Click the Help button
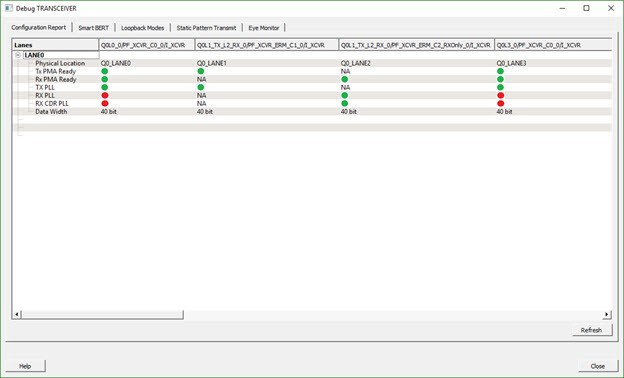Screen dimensions: 624x378 click(25, 366)
